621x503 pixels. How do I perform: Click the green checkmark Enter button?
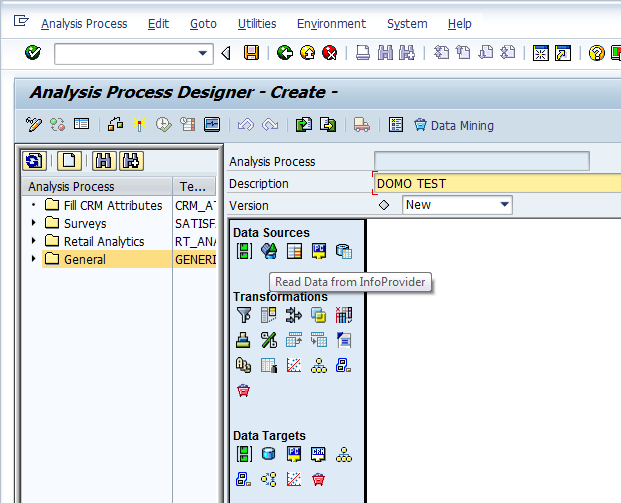point(33,53)
